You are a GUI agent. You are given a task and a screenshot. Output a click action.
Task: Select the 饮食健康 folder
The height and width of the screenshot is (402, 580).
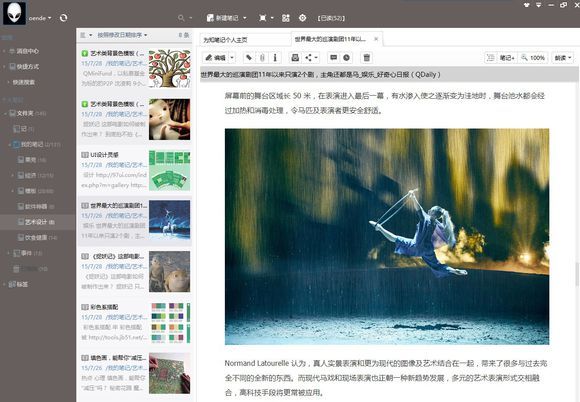pyautogui.click(x=36, y=237)
